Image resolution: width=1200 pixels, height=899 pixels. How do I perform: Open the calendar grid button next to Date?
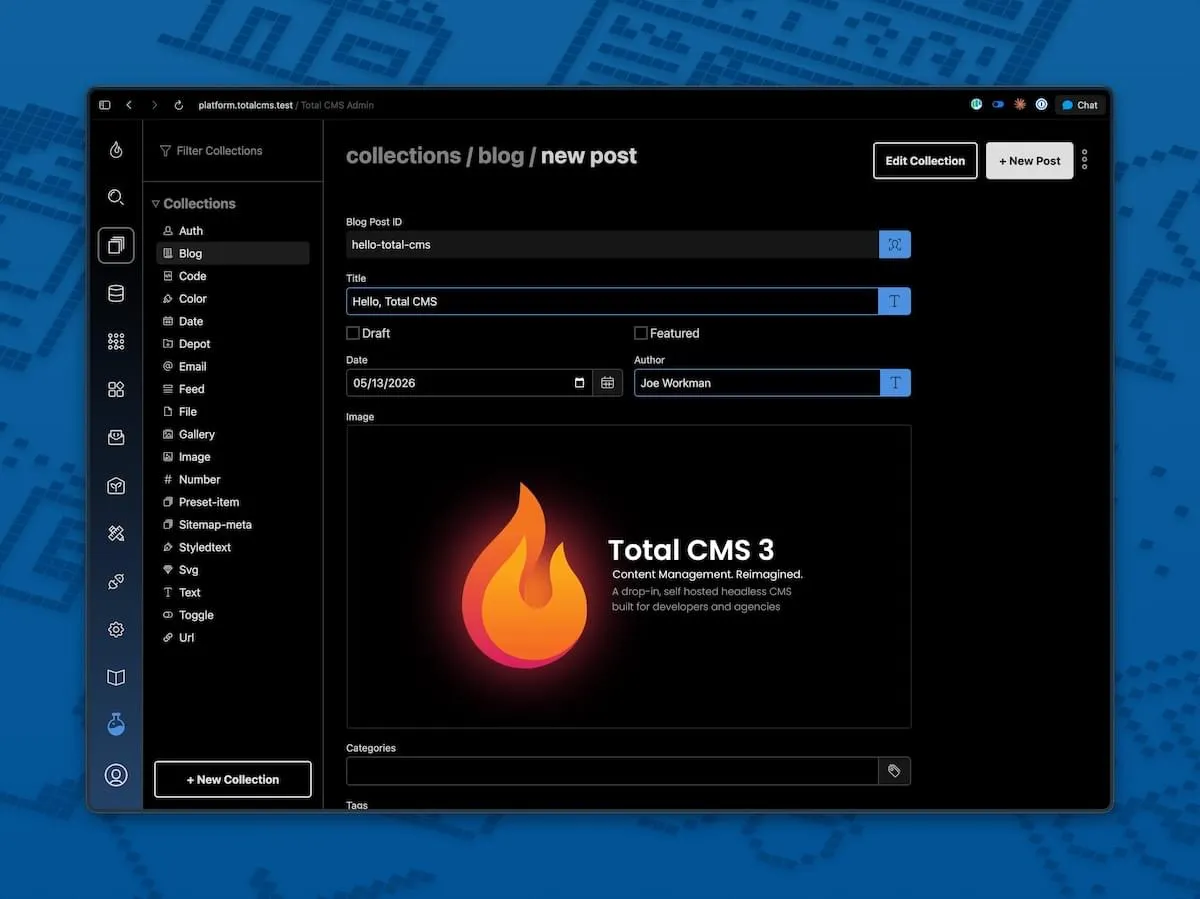607,383
